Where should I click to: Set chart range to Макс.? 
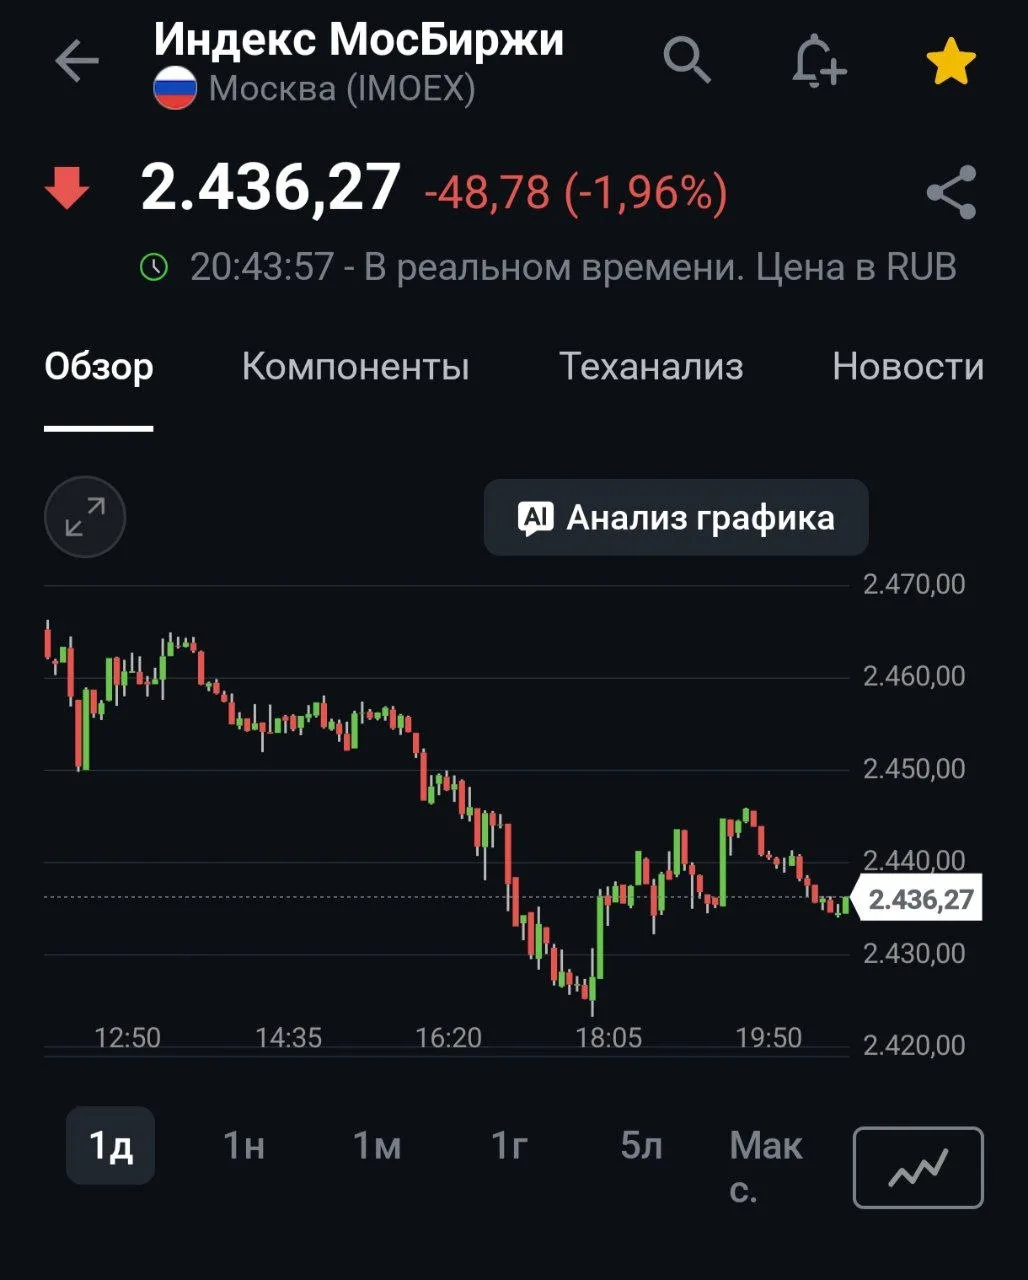pos(766,1167)
